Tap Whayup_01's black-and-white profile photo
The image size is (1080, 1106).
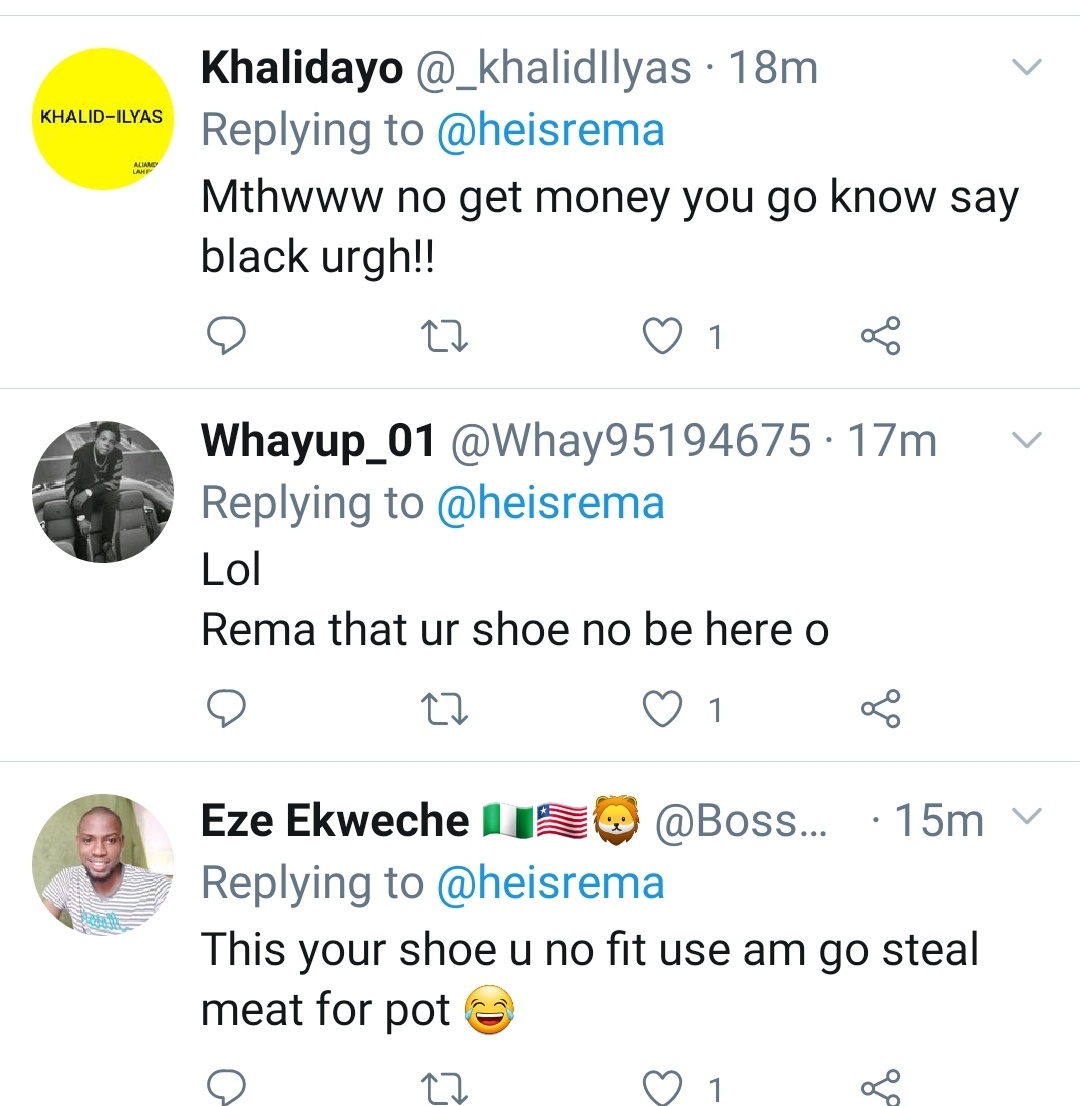[x=104, y=491]
